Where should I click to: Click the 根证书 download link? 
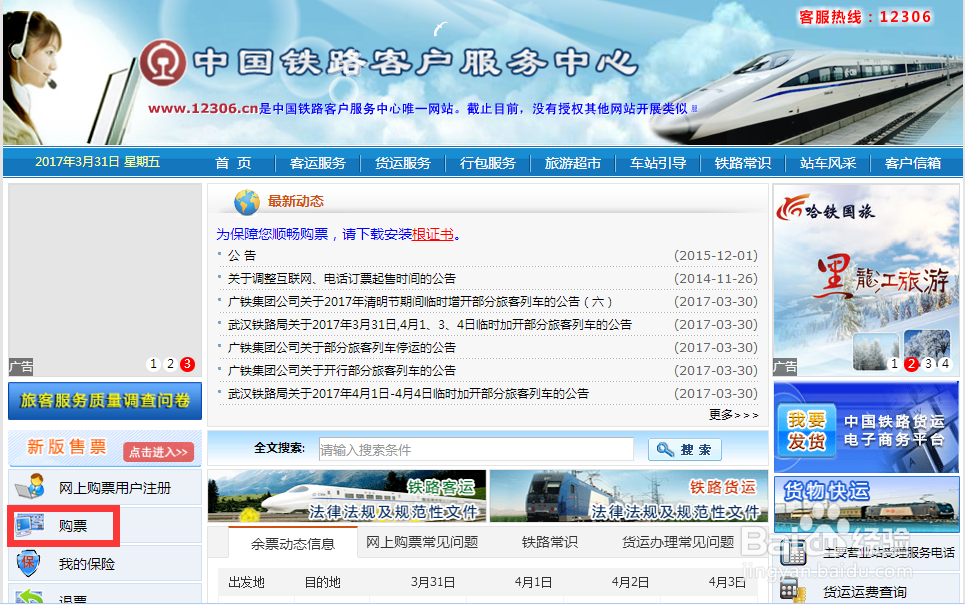pyautogui.click(x=432, y=234)
